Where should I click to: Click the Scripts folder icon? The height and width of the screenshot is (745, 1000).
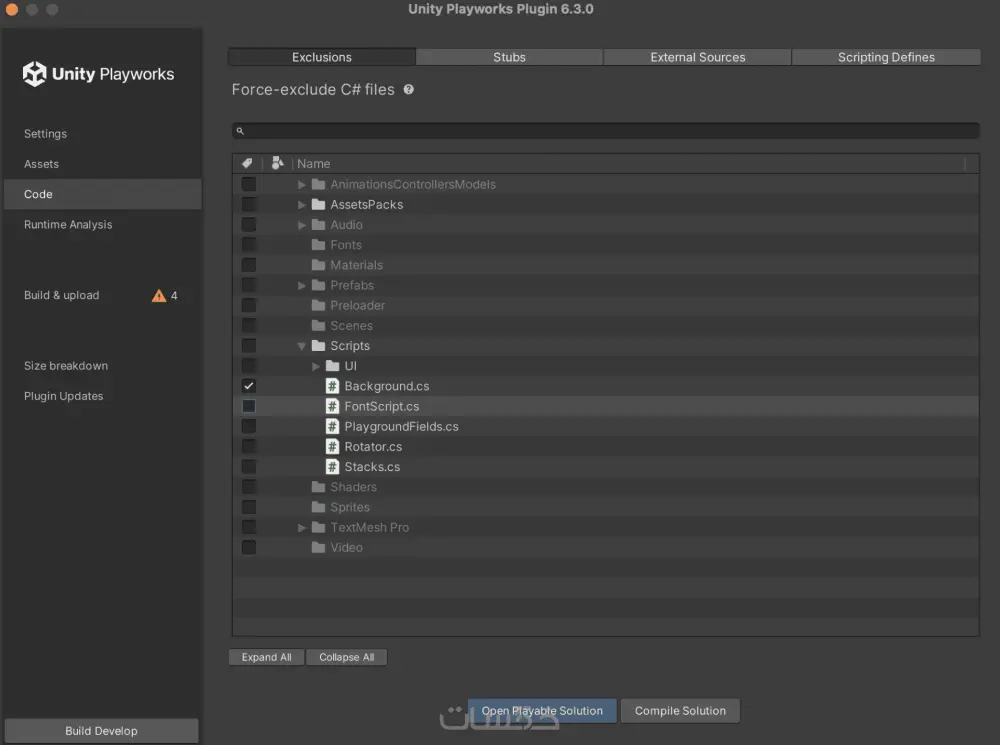click(318, 346)
